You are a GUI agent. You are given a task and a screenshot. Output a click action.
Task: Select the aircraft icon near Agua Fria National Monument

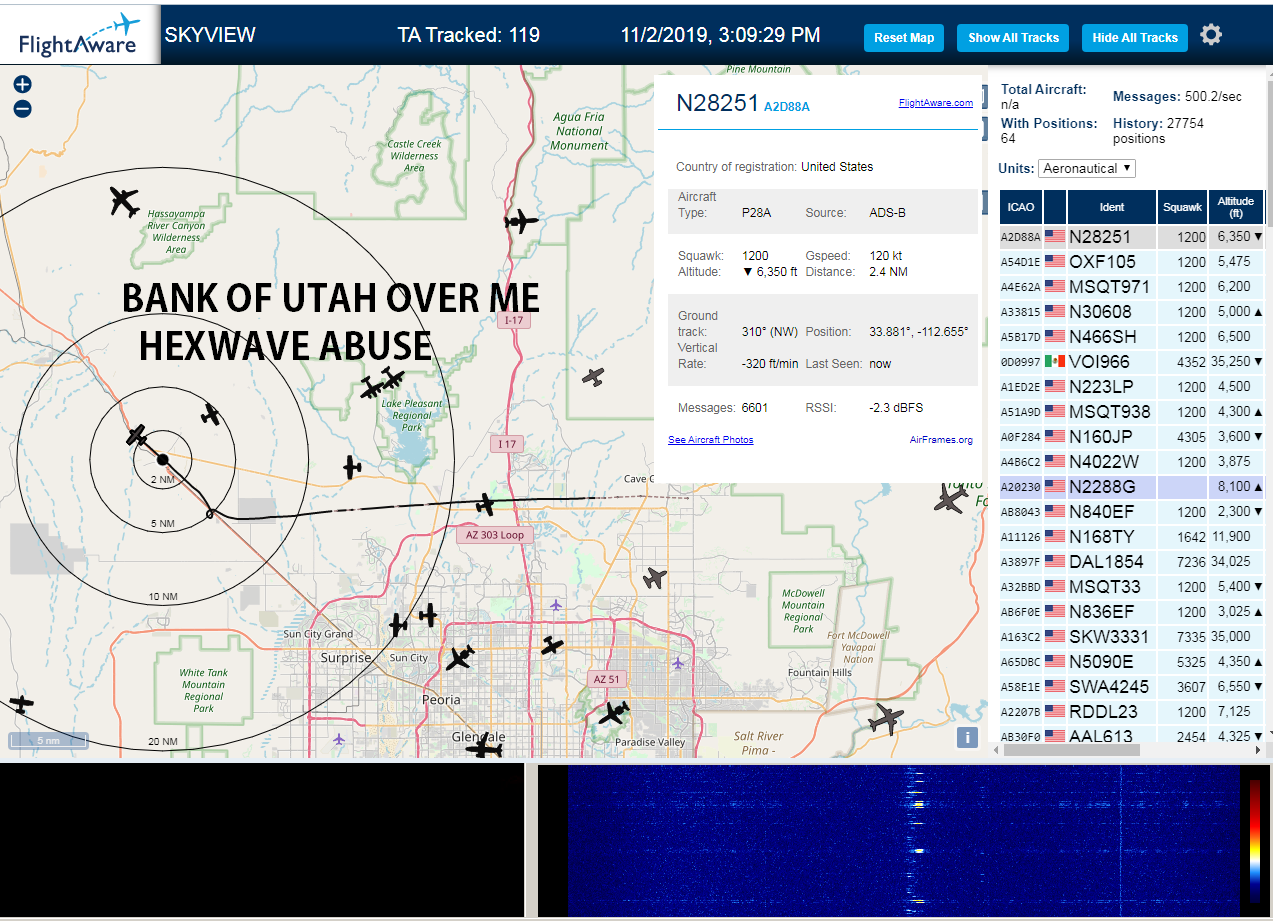click(x=521, y=221)
